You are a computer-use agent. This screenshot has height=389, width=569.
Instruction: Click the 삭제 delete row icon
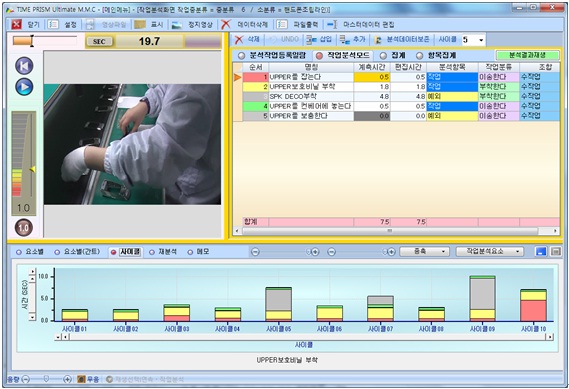(239, 40)
